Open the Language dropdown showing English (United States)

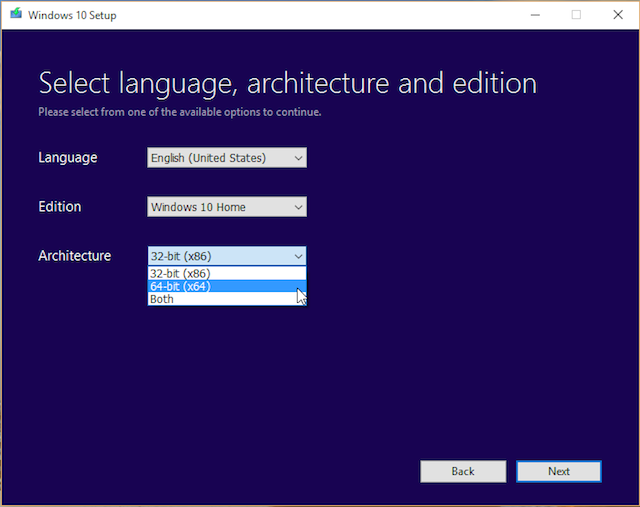point(219,158)
